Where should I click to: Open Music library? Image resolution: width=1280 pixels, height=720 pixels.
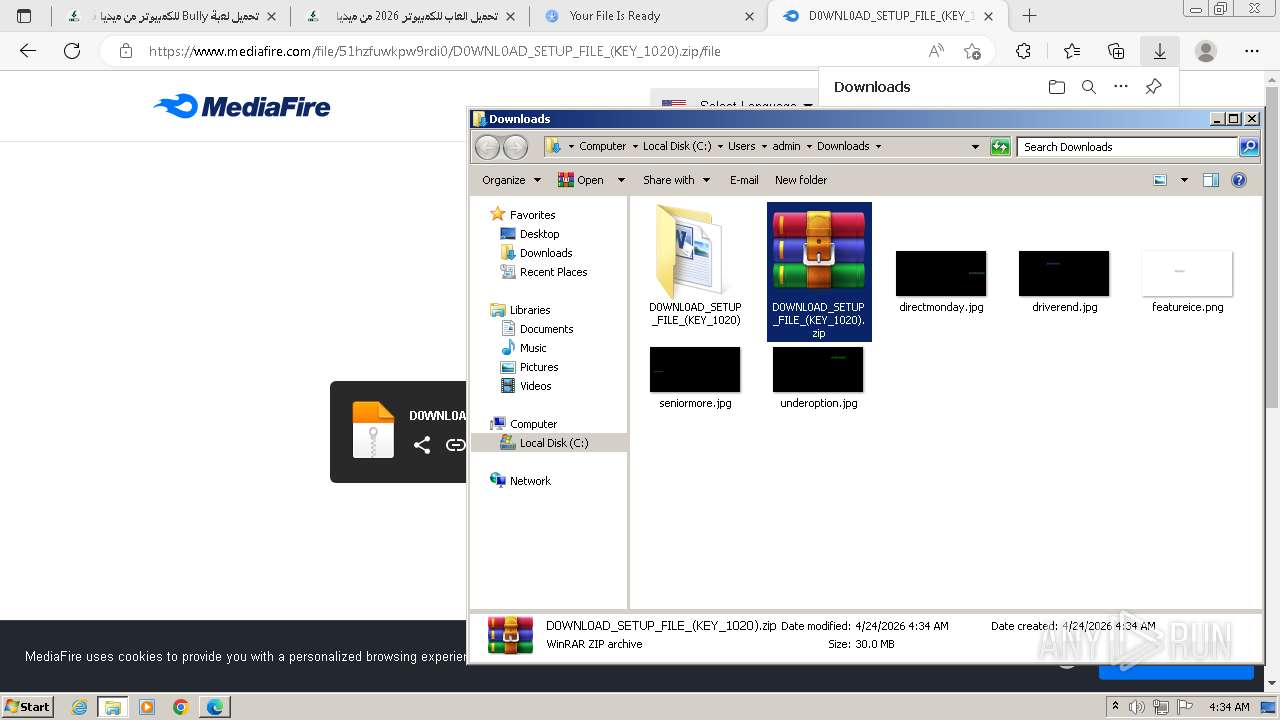(x=533, y=348)
